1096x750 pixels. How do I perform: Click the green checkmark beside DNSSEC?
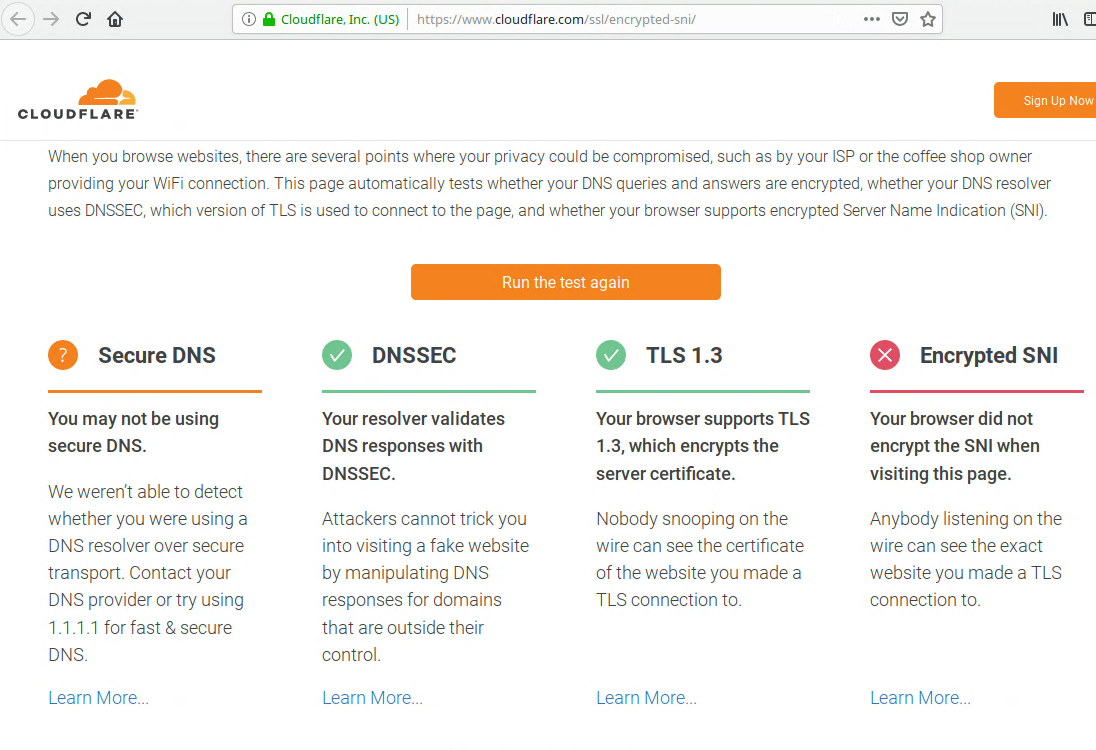coord(337,355)
